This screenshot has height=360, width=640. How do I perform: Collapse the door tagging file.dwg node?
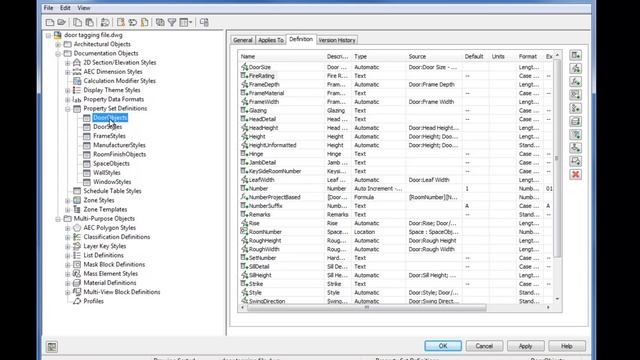click(49, 36)
